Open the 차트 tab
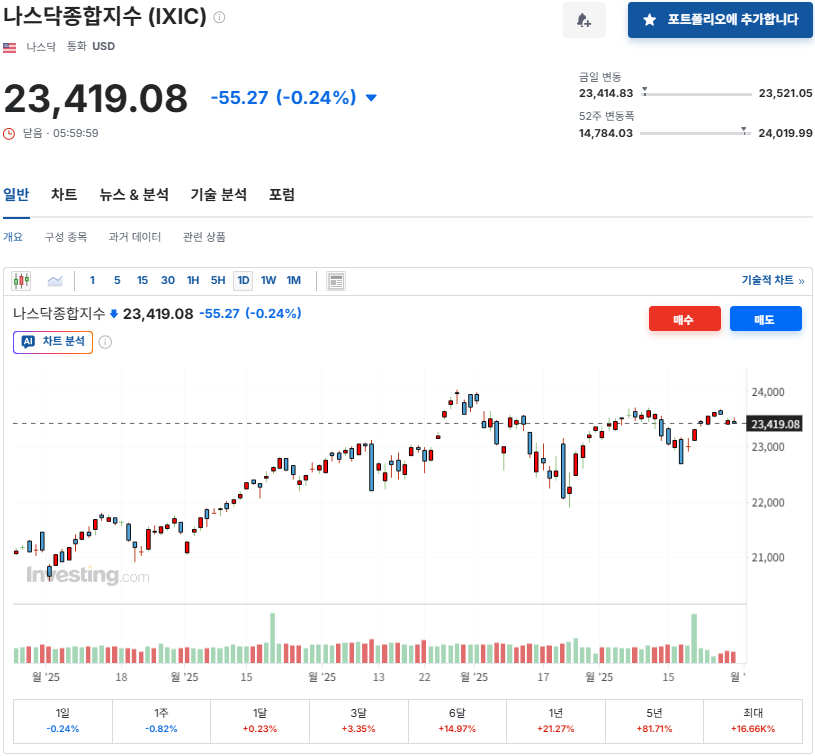The width and height of the screenshot is (815, 756). [64, 195]
